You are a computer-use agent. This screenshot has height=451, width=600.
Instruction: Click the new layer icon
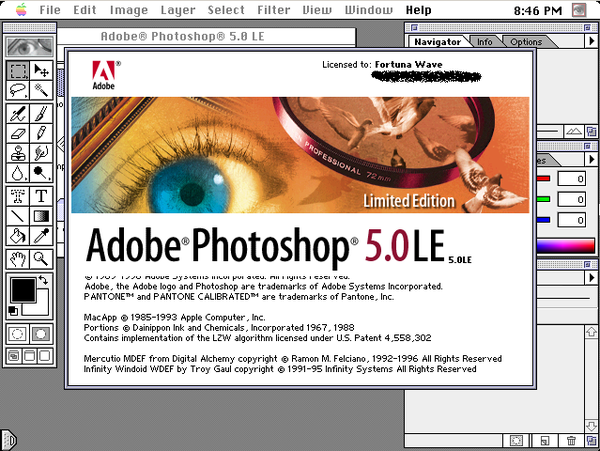point(544,441)
